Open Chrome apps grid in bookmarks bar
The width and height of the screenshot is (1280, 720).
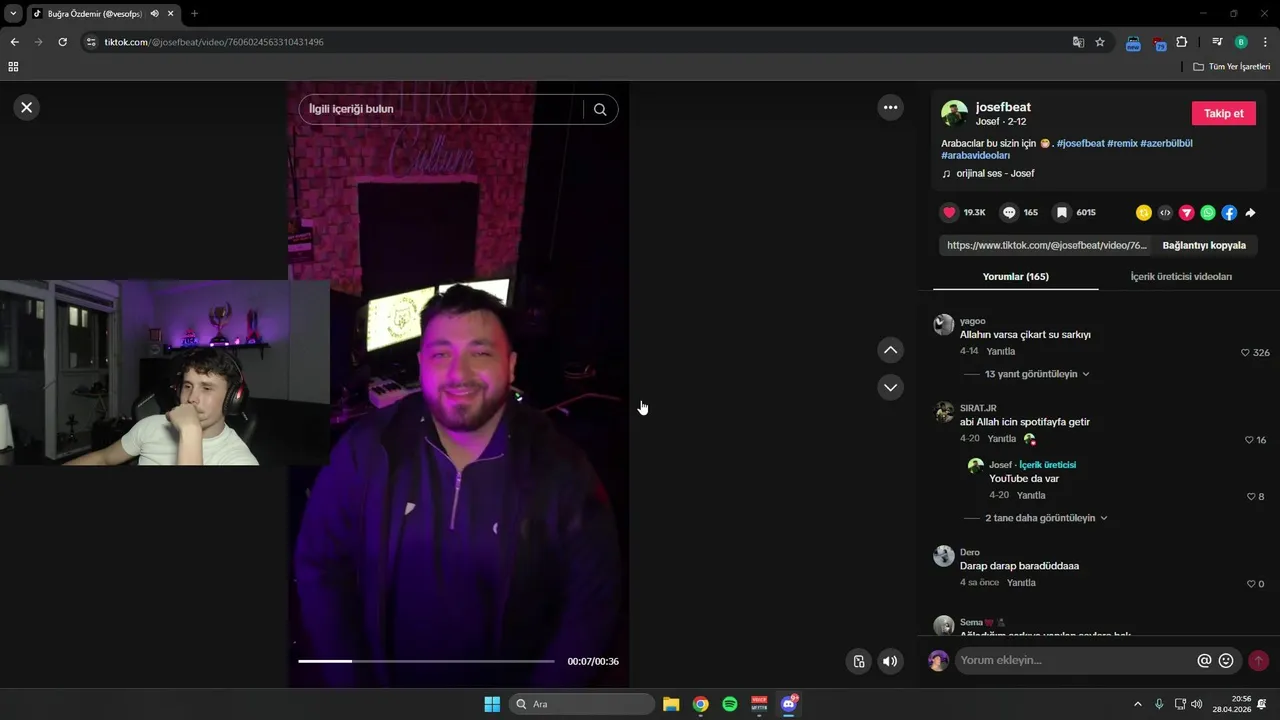[x=13, y=66]
